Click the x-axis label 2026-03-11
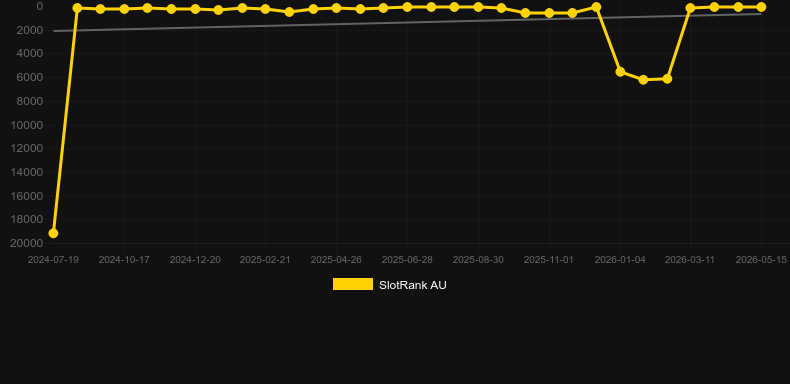 pos(690,260)
